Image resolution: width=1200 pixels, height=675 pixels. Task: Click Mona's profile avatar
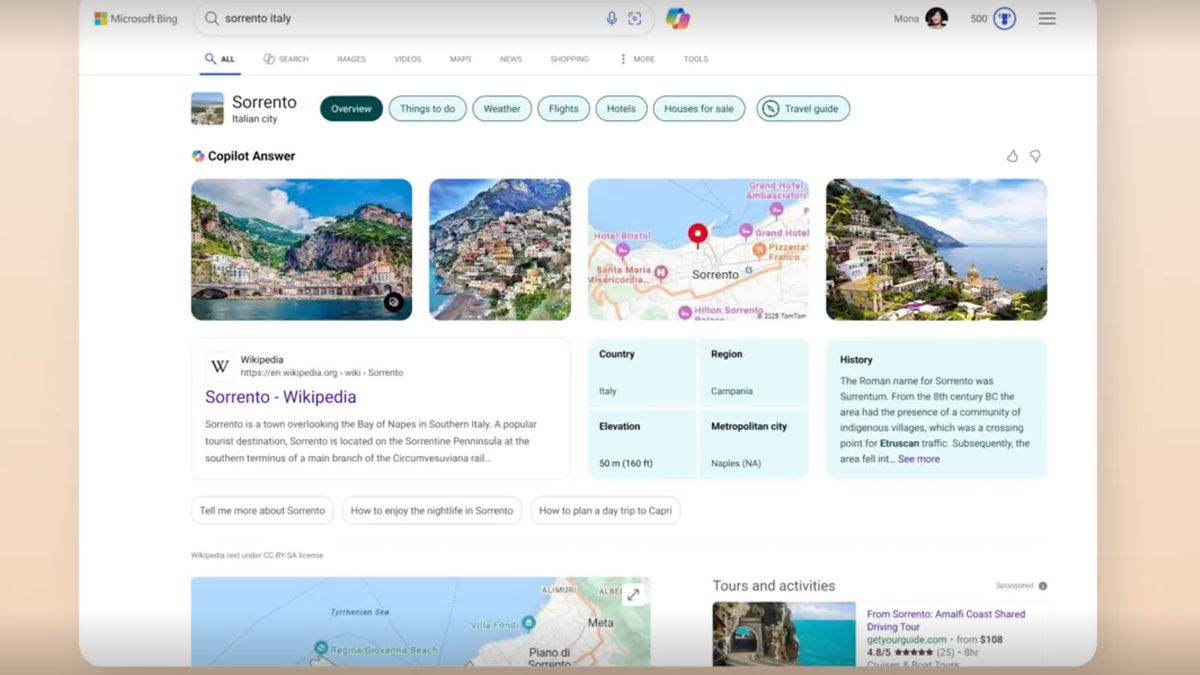[936, 19]
